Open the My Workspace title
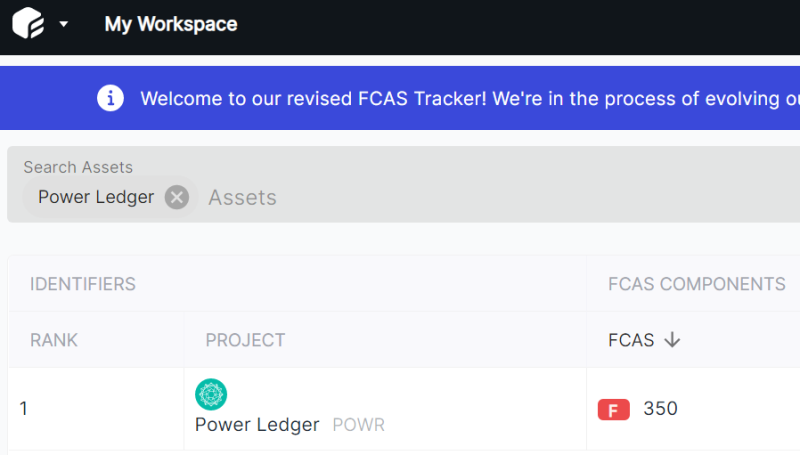The image size is (800, 455). tap(171, 24)
